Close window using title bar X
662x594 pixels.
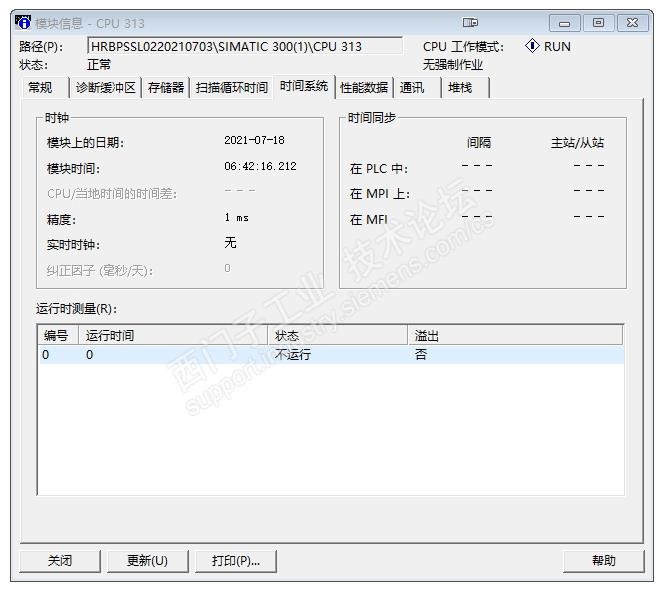click(x=632, y=23)
